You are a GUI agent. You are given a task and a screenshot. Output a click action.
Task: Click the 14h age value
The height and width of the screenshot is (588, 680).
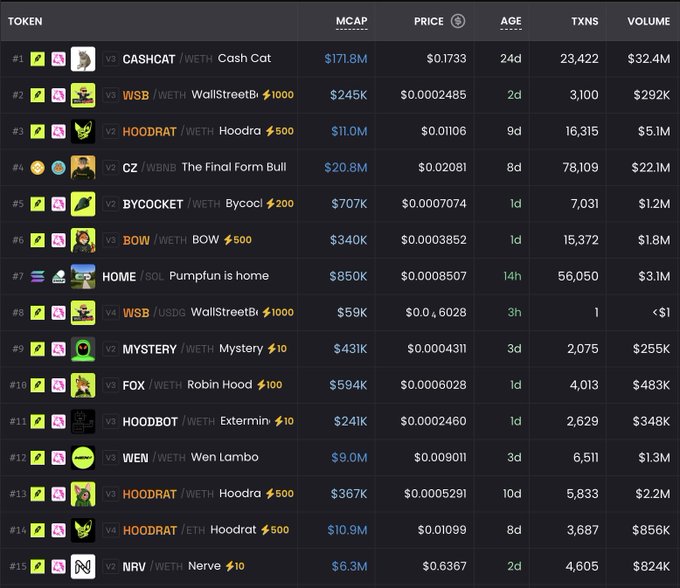click(512, 276)
